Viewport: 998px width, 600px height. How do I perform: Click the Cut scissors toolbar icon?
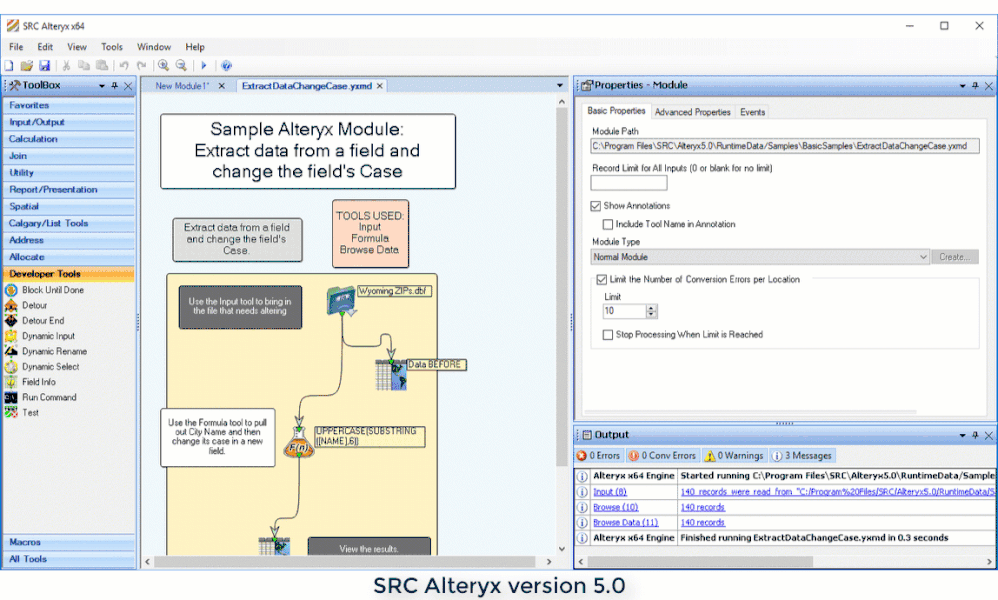66,66
